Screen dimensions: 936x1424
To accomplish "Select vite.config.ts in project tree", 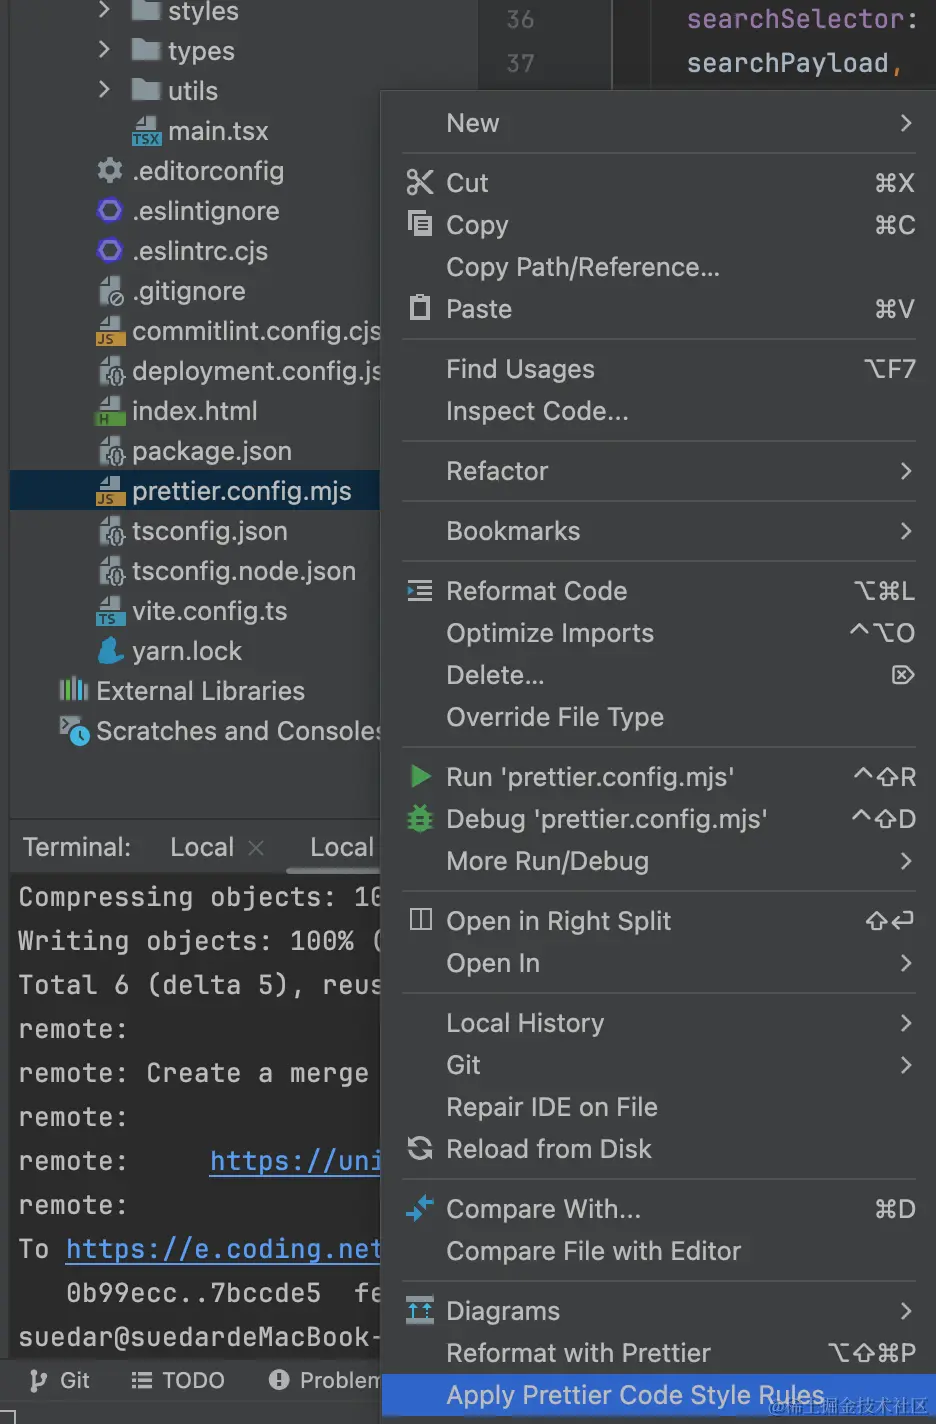I will coord(209,611).
